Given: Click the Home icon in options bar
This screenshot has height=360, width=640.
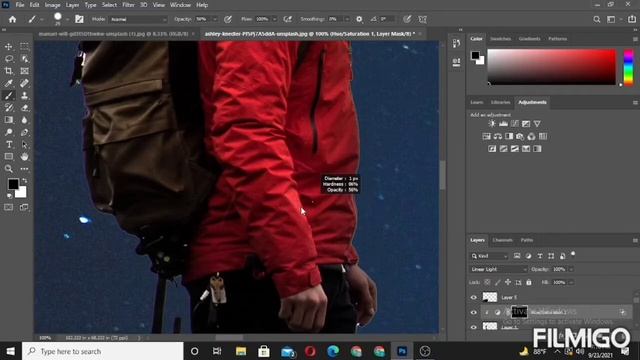Looking at the screenshot, I should tap(12, 19).
